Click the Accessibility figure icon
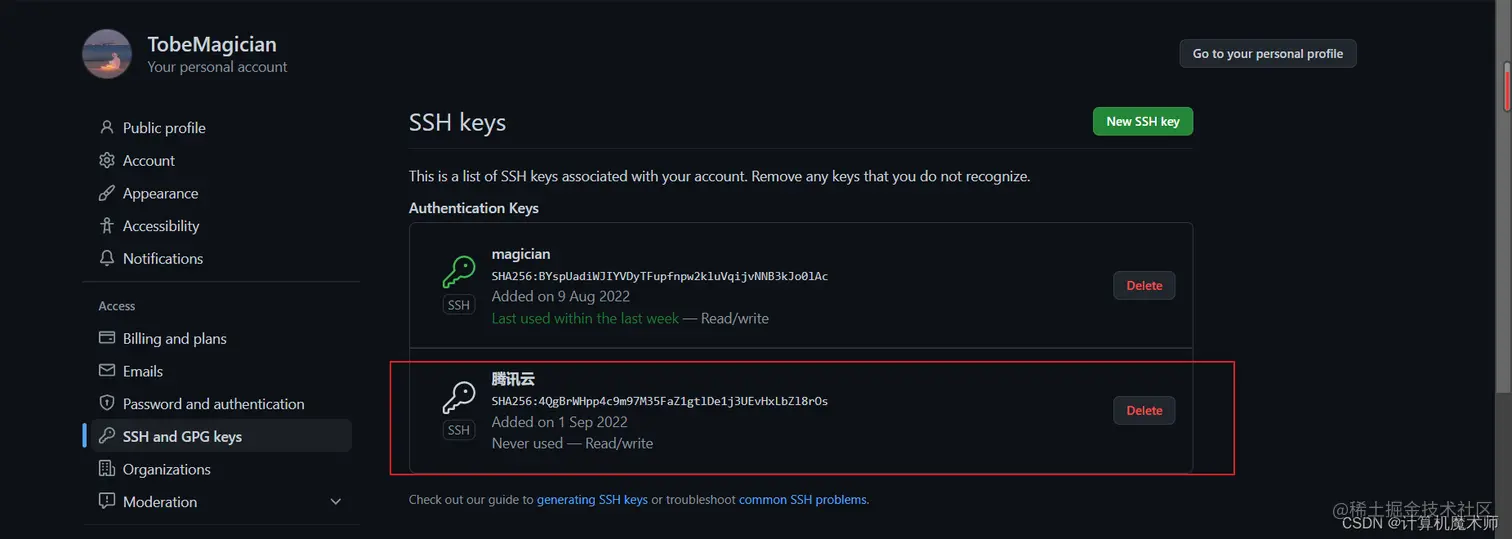1512x539 pixels. [107, 226]
